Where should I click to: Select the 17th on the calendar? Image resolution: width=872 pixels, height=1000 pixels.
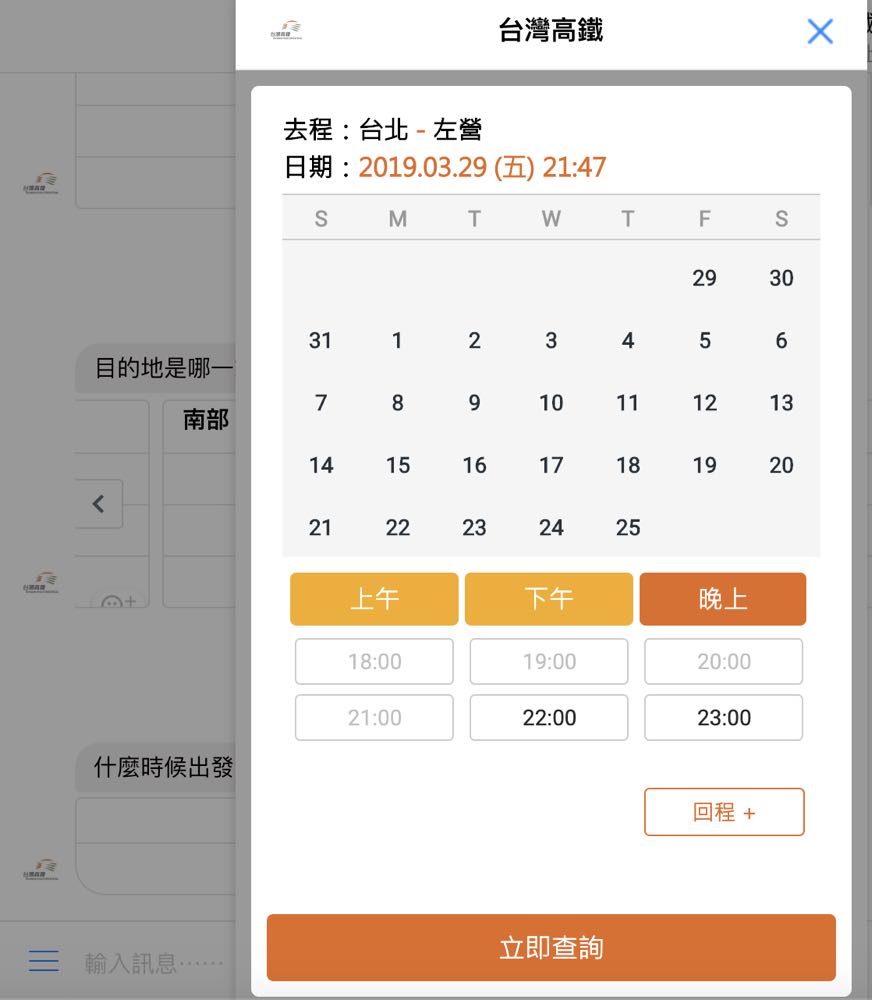pos(551,466)
